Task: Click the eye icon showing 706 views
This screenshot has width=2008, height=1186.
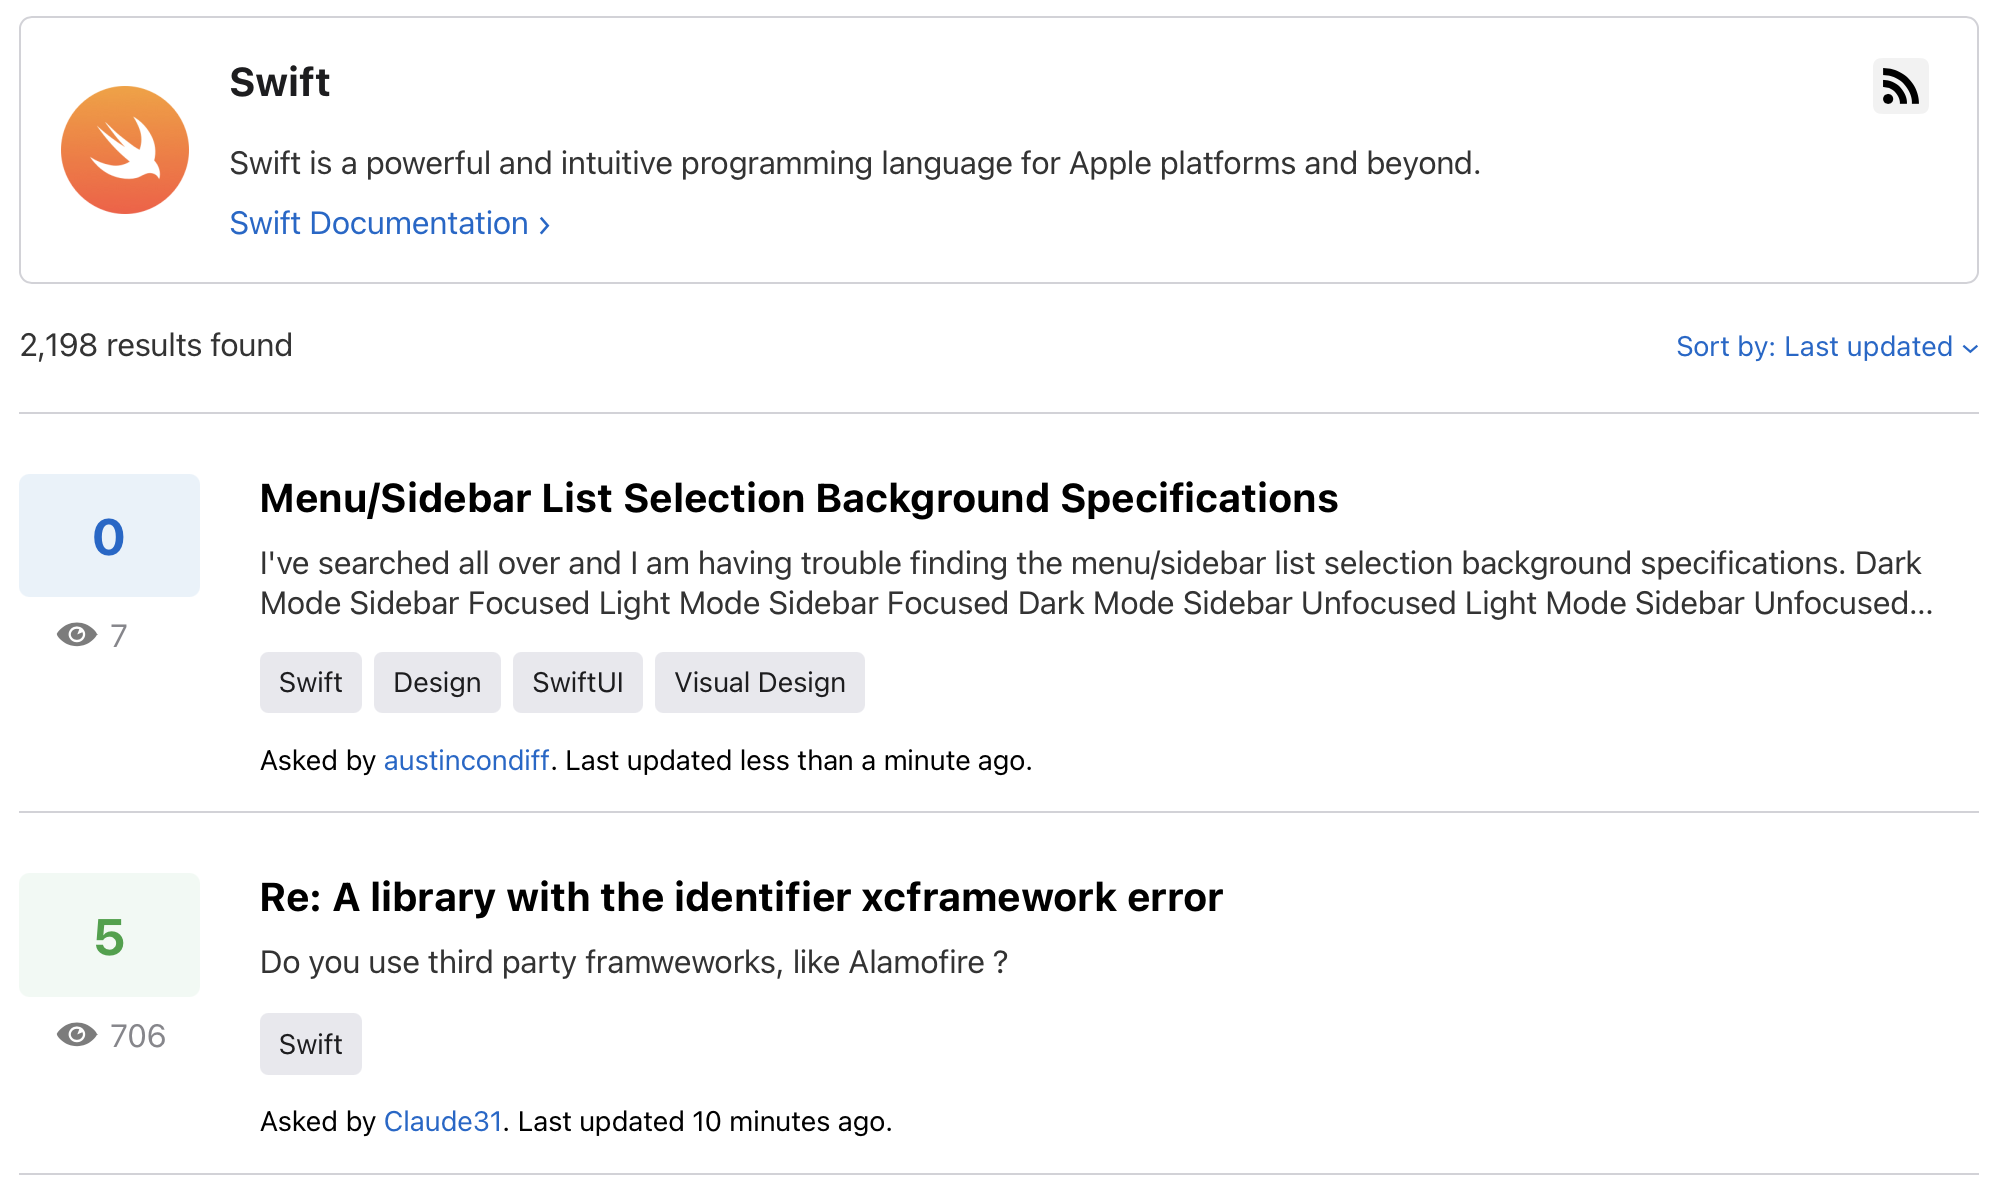Action: click(x=77, y=1035)
